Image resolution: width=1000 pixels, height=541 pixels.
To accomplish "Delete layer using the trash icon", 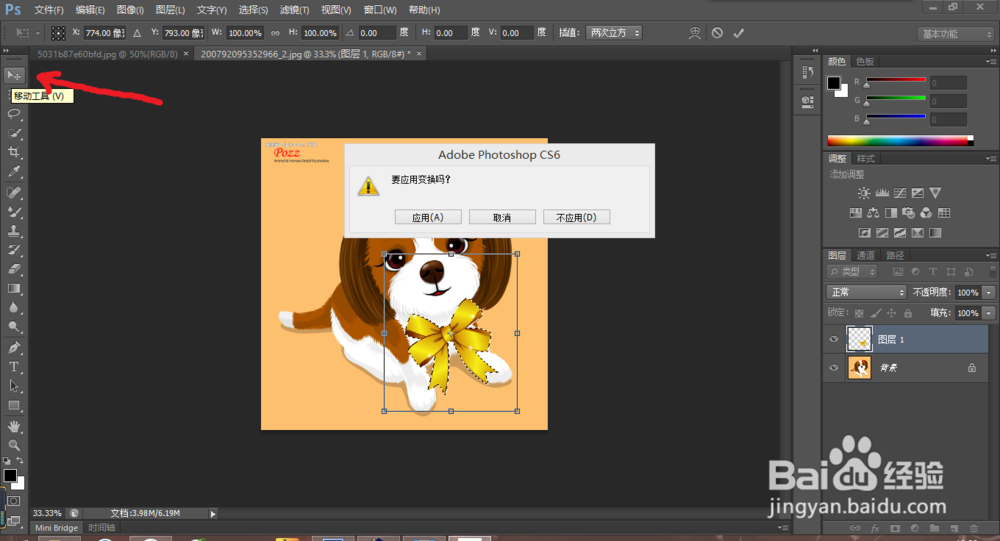I will tap(973, 528).
